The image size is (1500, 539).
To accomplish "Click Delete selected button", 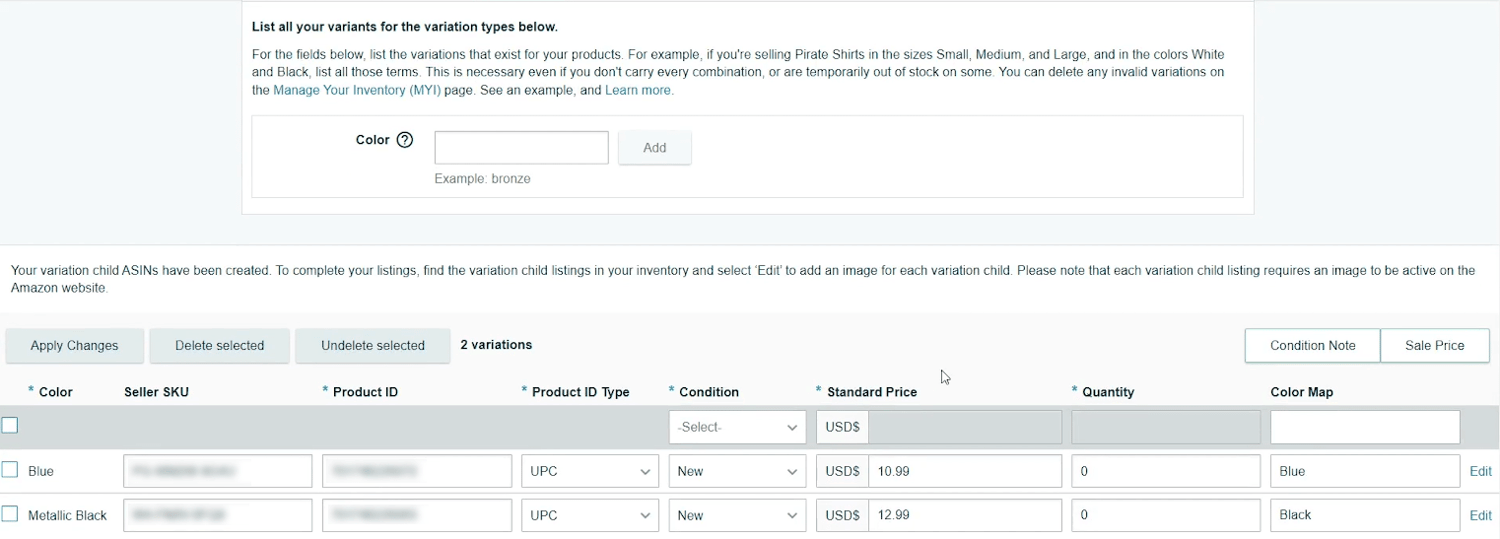I will tap(220, 345).
